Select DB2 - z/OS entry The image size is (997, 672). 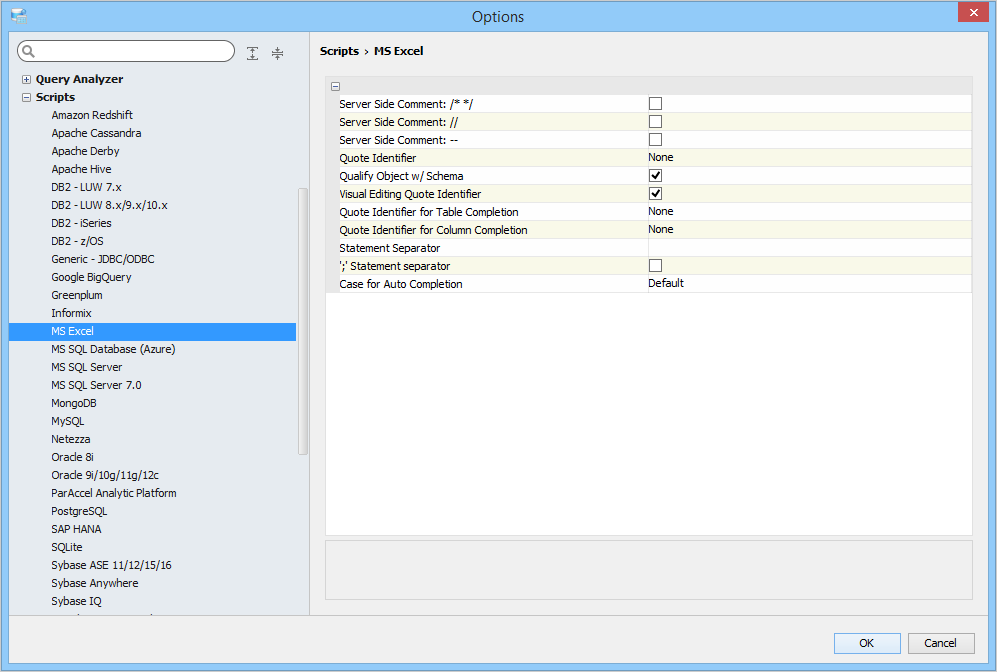pyautogui.click(x=77, y=241)
